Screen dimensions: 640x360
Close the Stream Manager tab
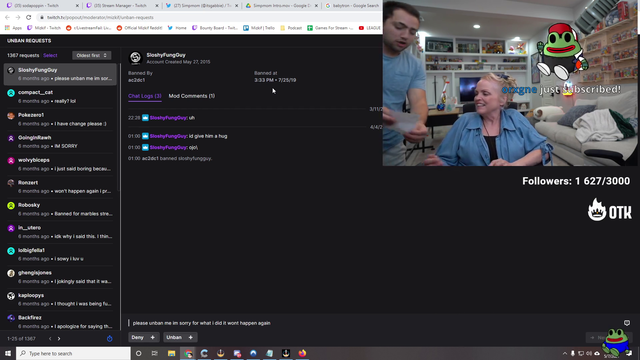(157, 6)
